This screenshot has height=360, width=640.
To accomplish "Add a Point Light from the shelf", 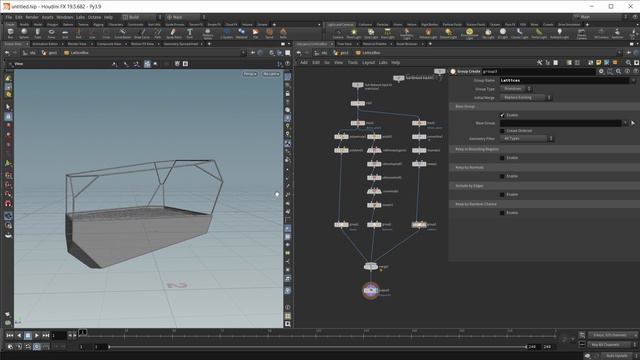I will click(x=354, y=33).
